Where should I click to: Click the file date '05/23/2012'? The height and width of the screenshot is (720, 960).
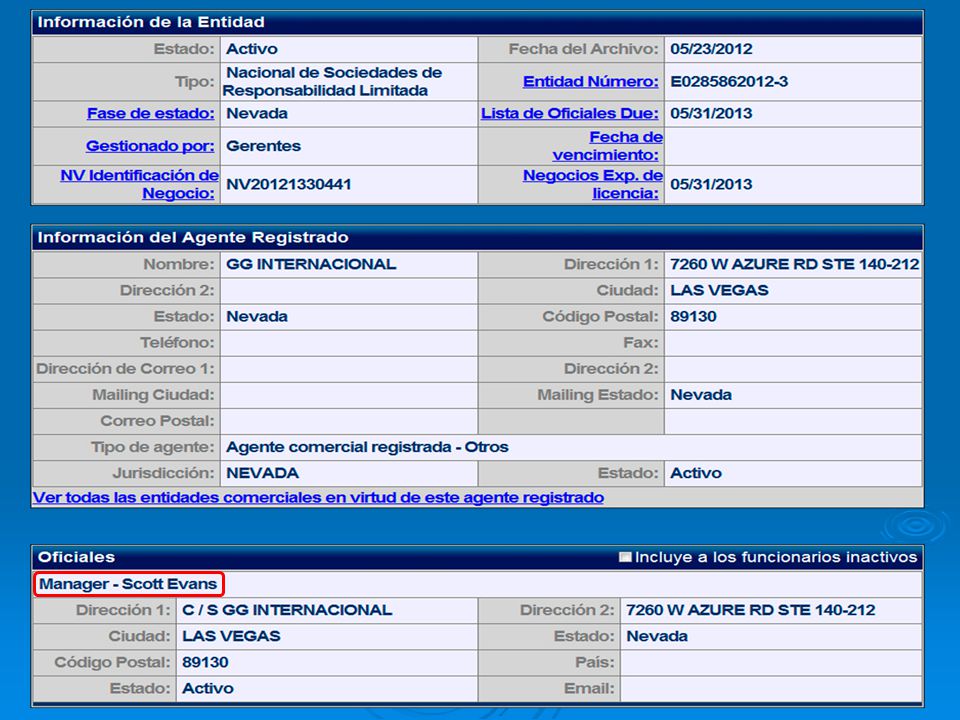pyautogui.click(x=711, y=49)
